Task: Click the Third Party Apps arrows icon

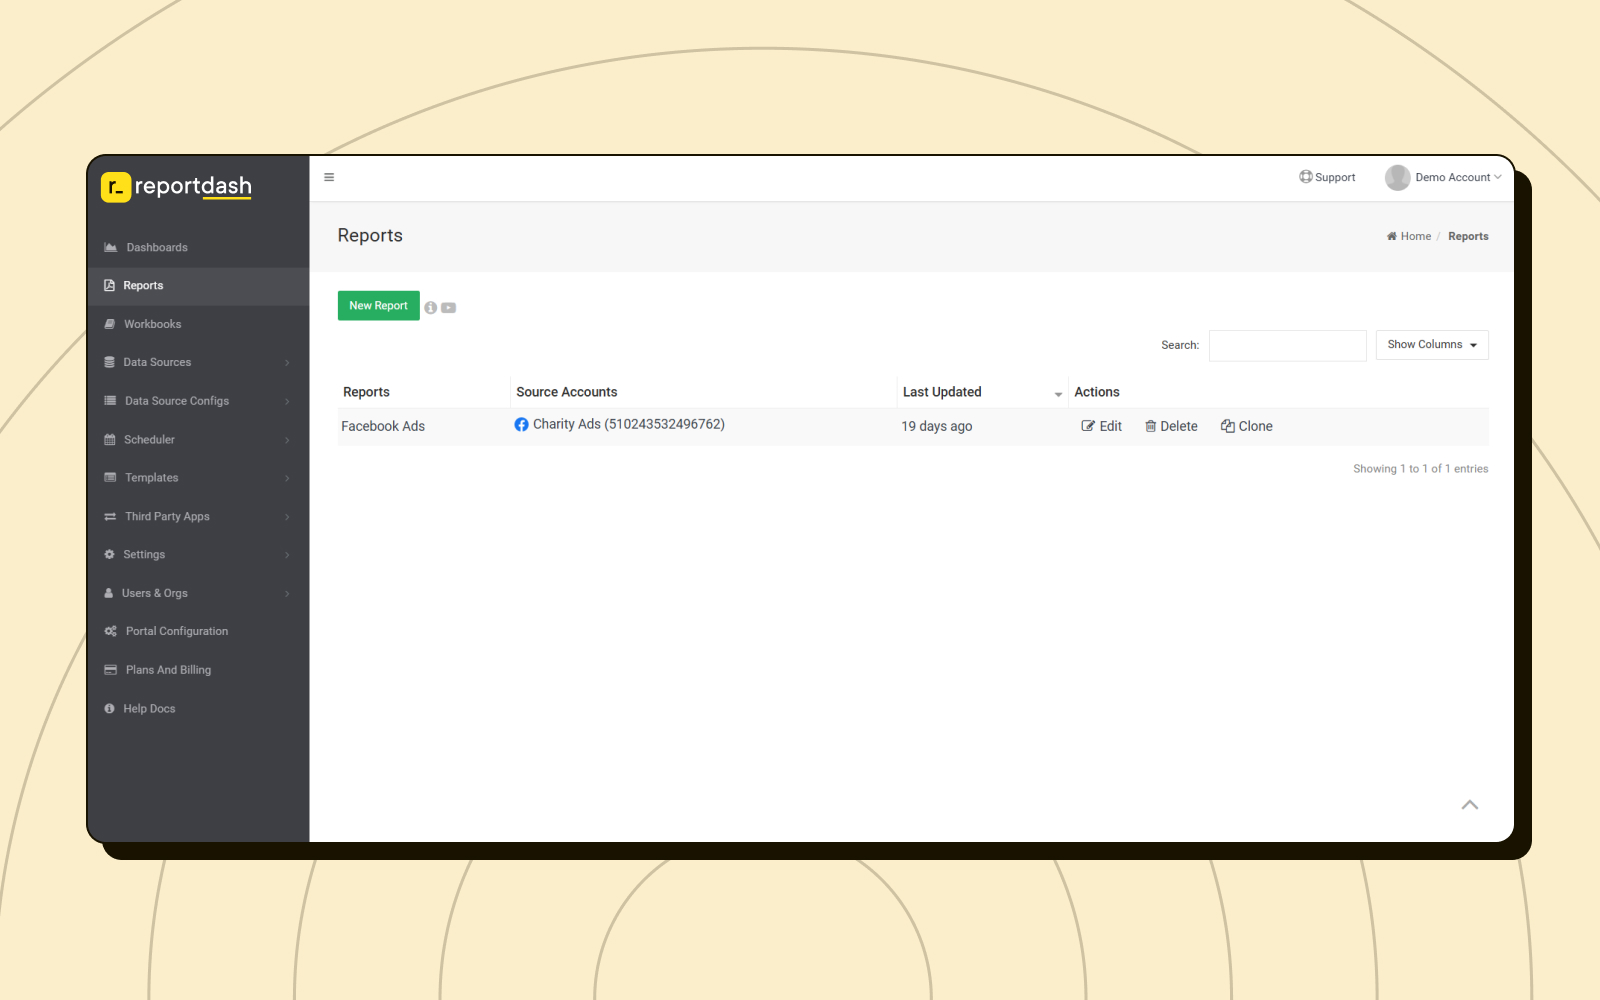Action: click(110, 517)
